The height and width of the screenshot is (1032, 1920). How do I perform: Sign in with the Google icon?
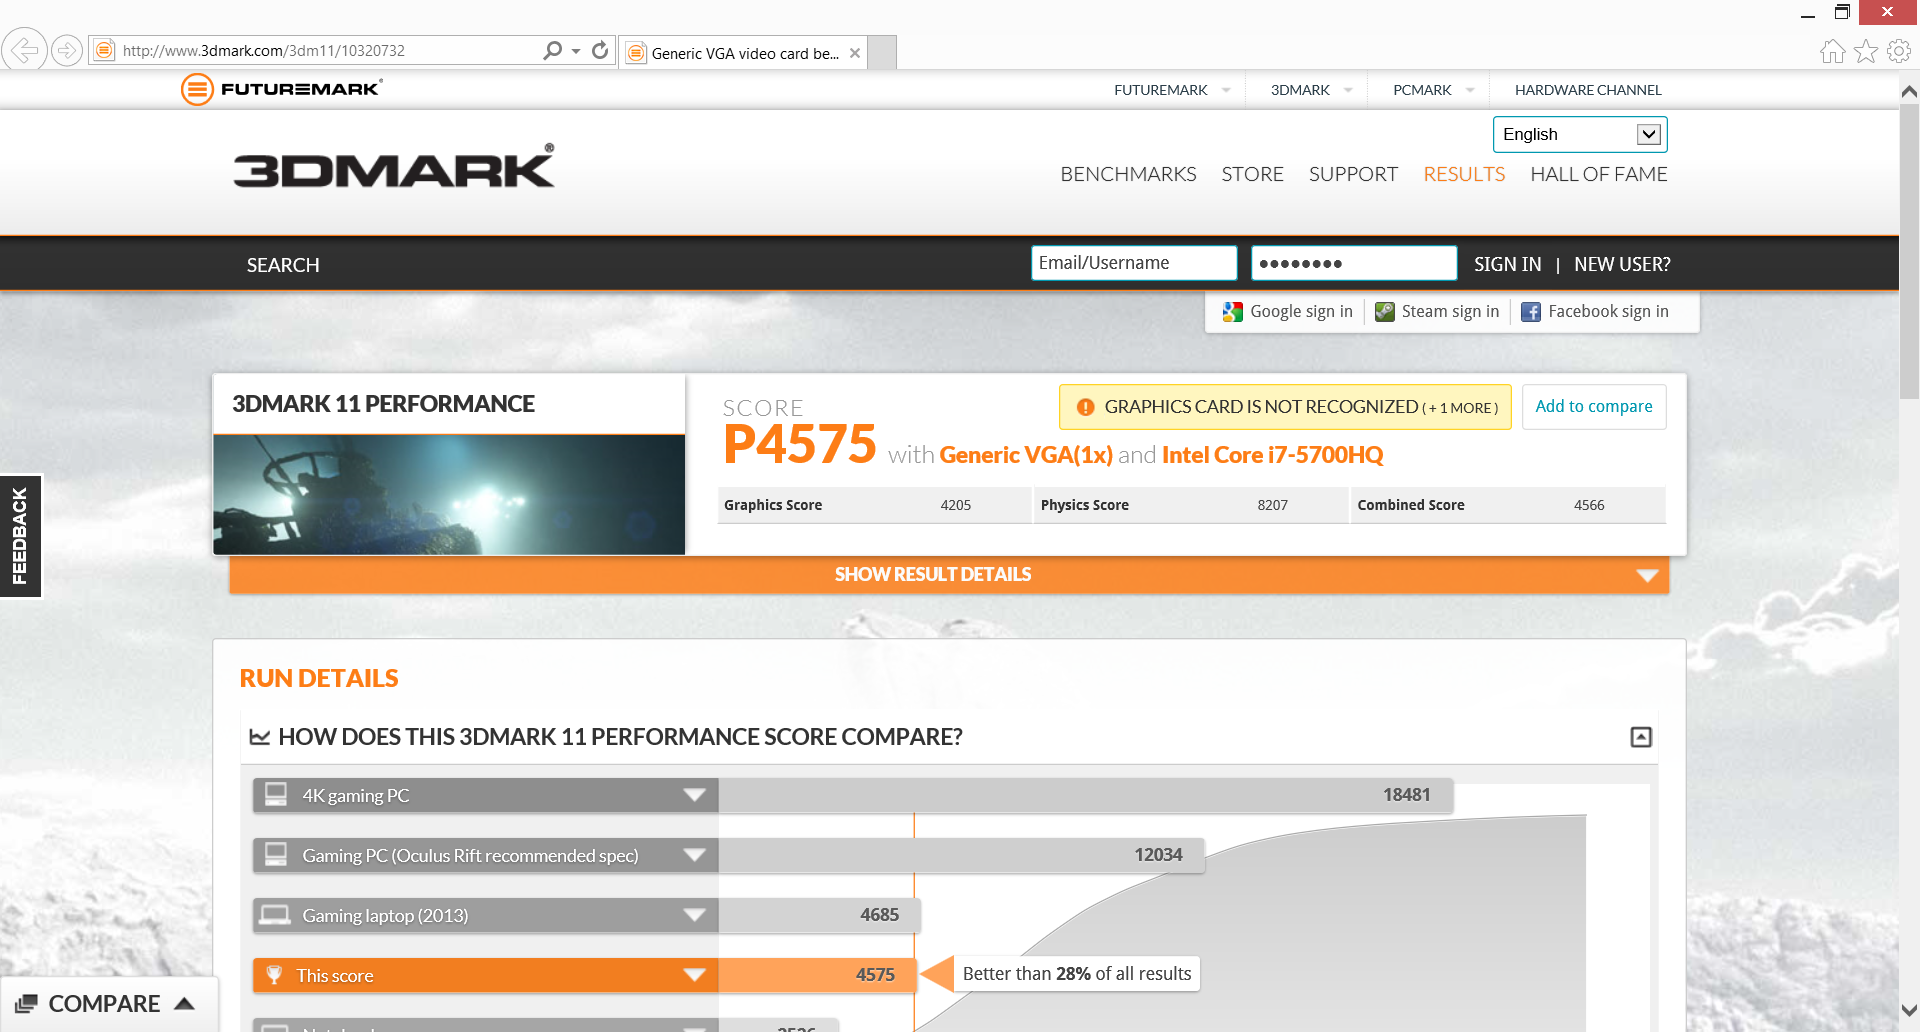click(1233, 312)
